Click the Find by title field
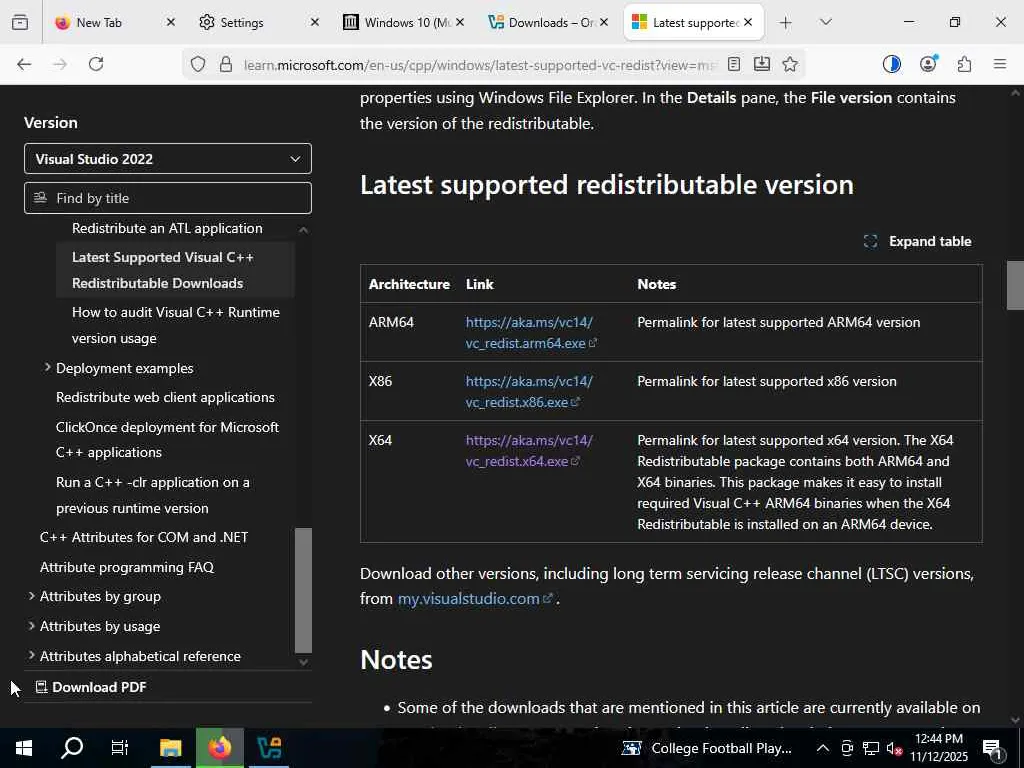1024x768 pixels. tap(168, 198)
